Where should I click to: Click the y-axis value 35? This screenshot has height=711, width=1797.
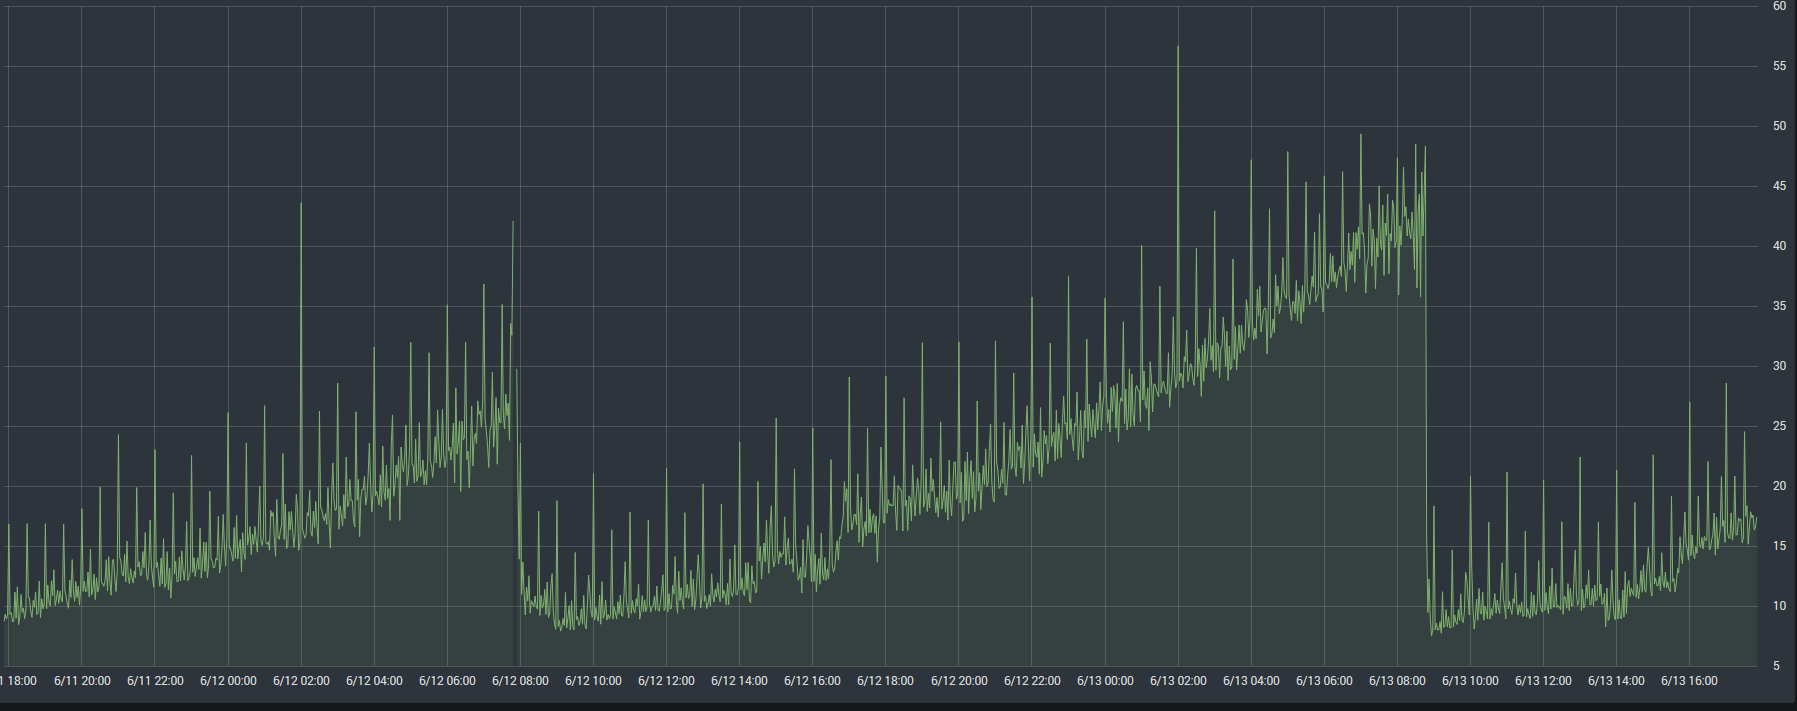point(1779,306)
